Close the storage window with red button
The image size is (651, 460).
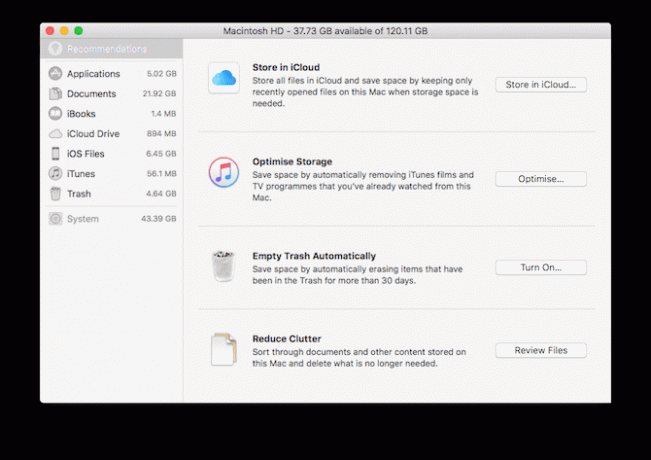[50, 31]
